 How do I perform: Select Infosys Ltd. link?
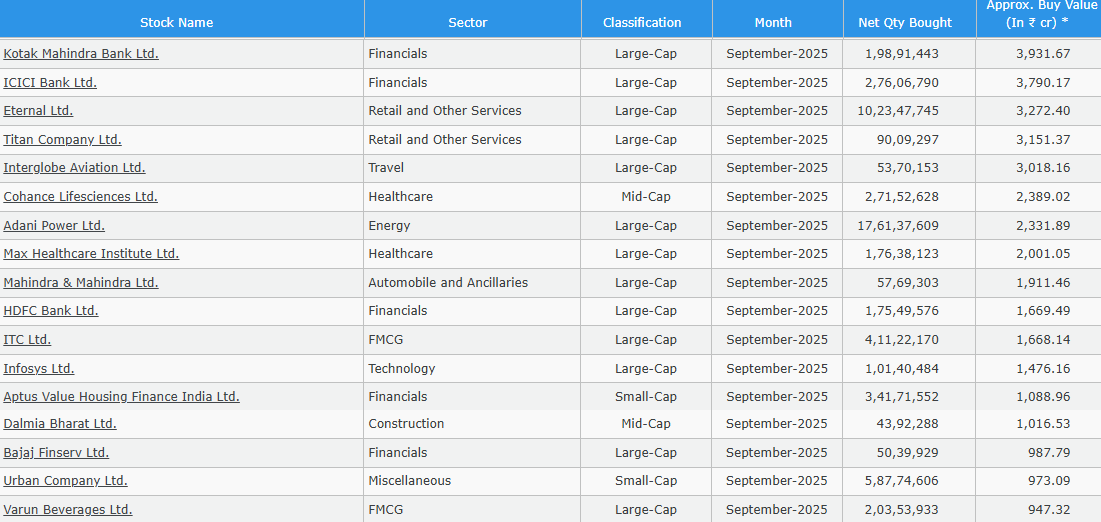coord(39,369)
